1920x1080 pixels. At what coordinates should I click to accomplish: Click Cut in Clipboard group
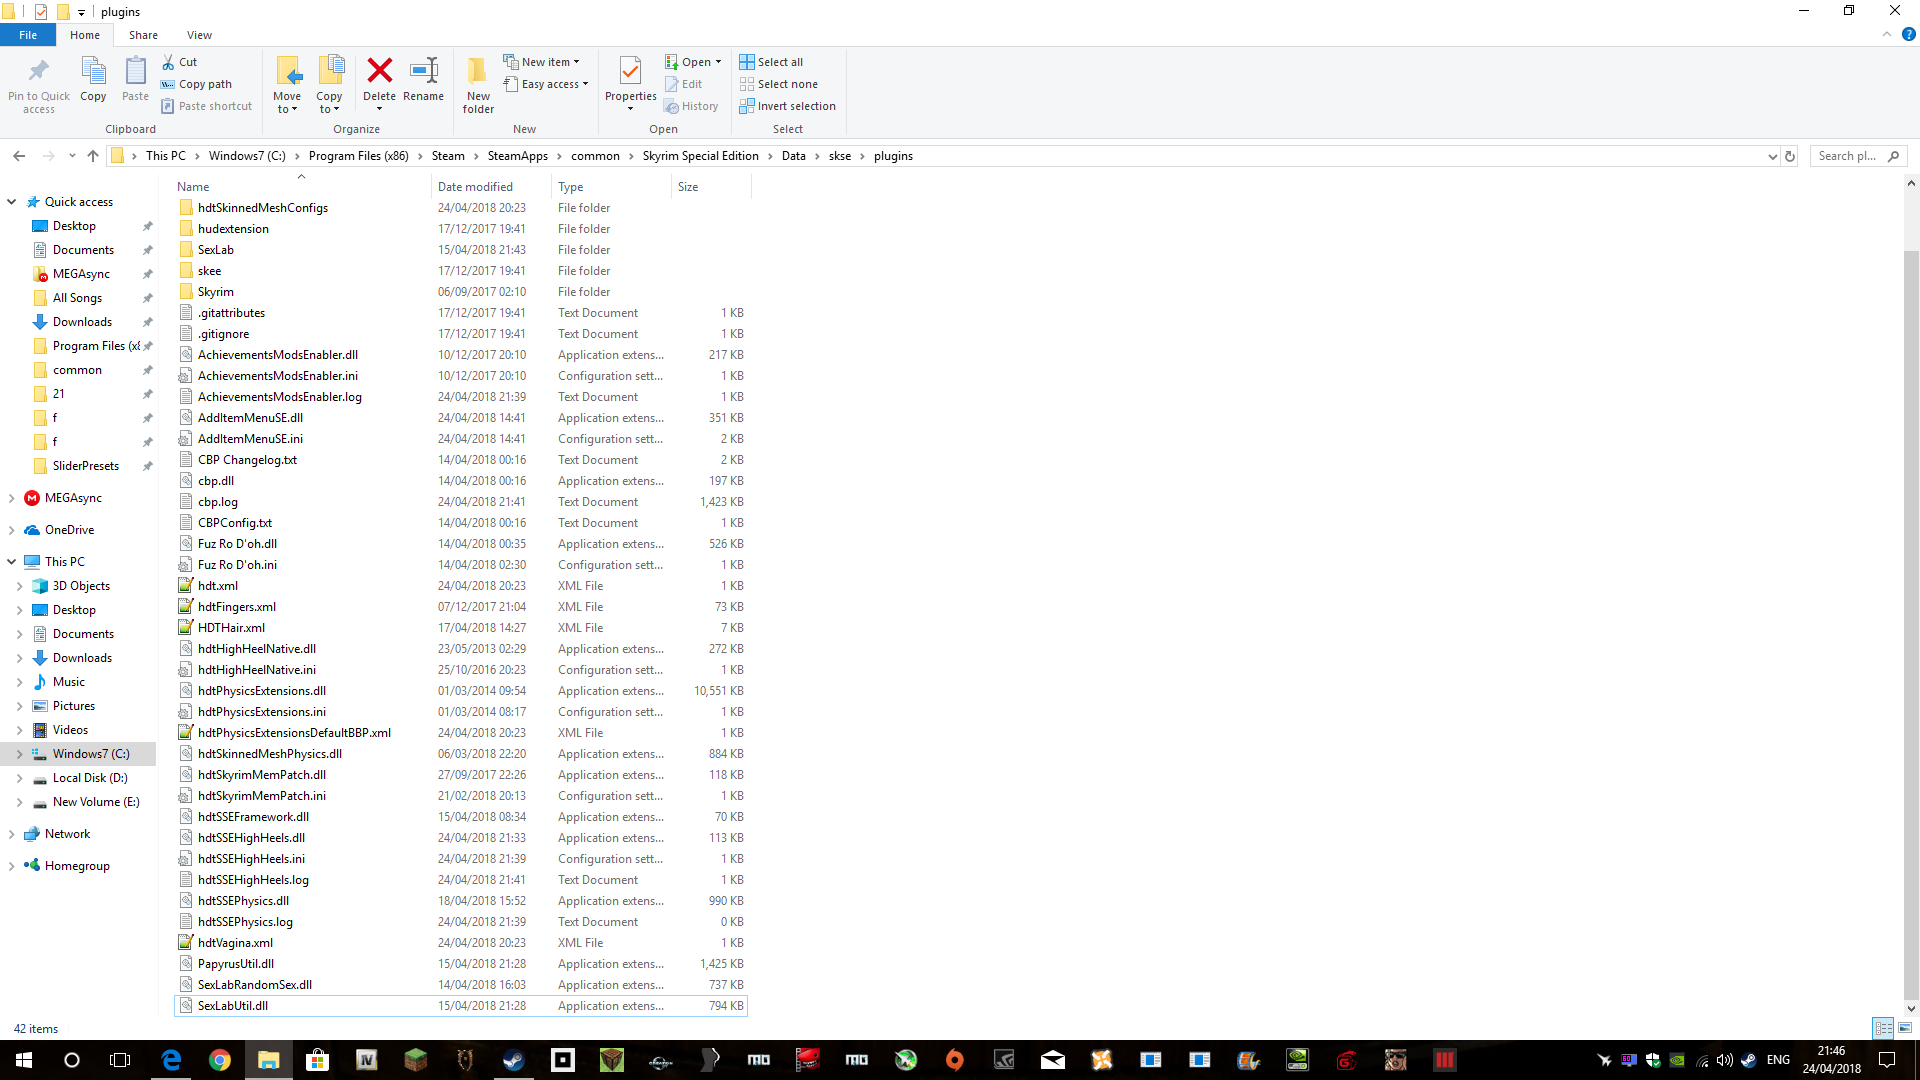coord(180,62)
